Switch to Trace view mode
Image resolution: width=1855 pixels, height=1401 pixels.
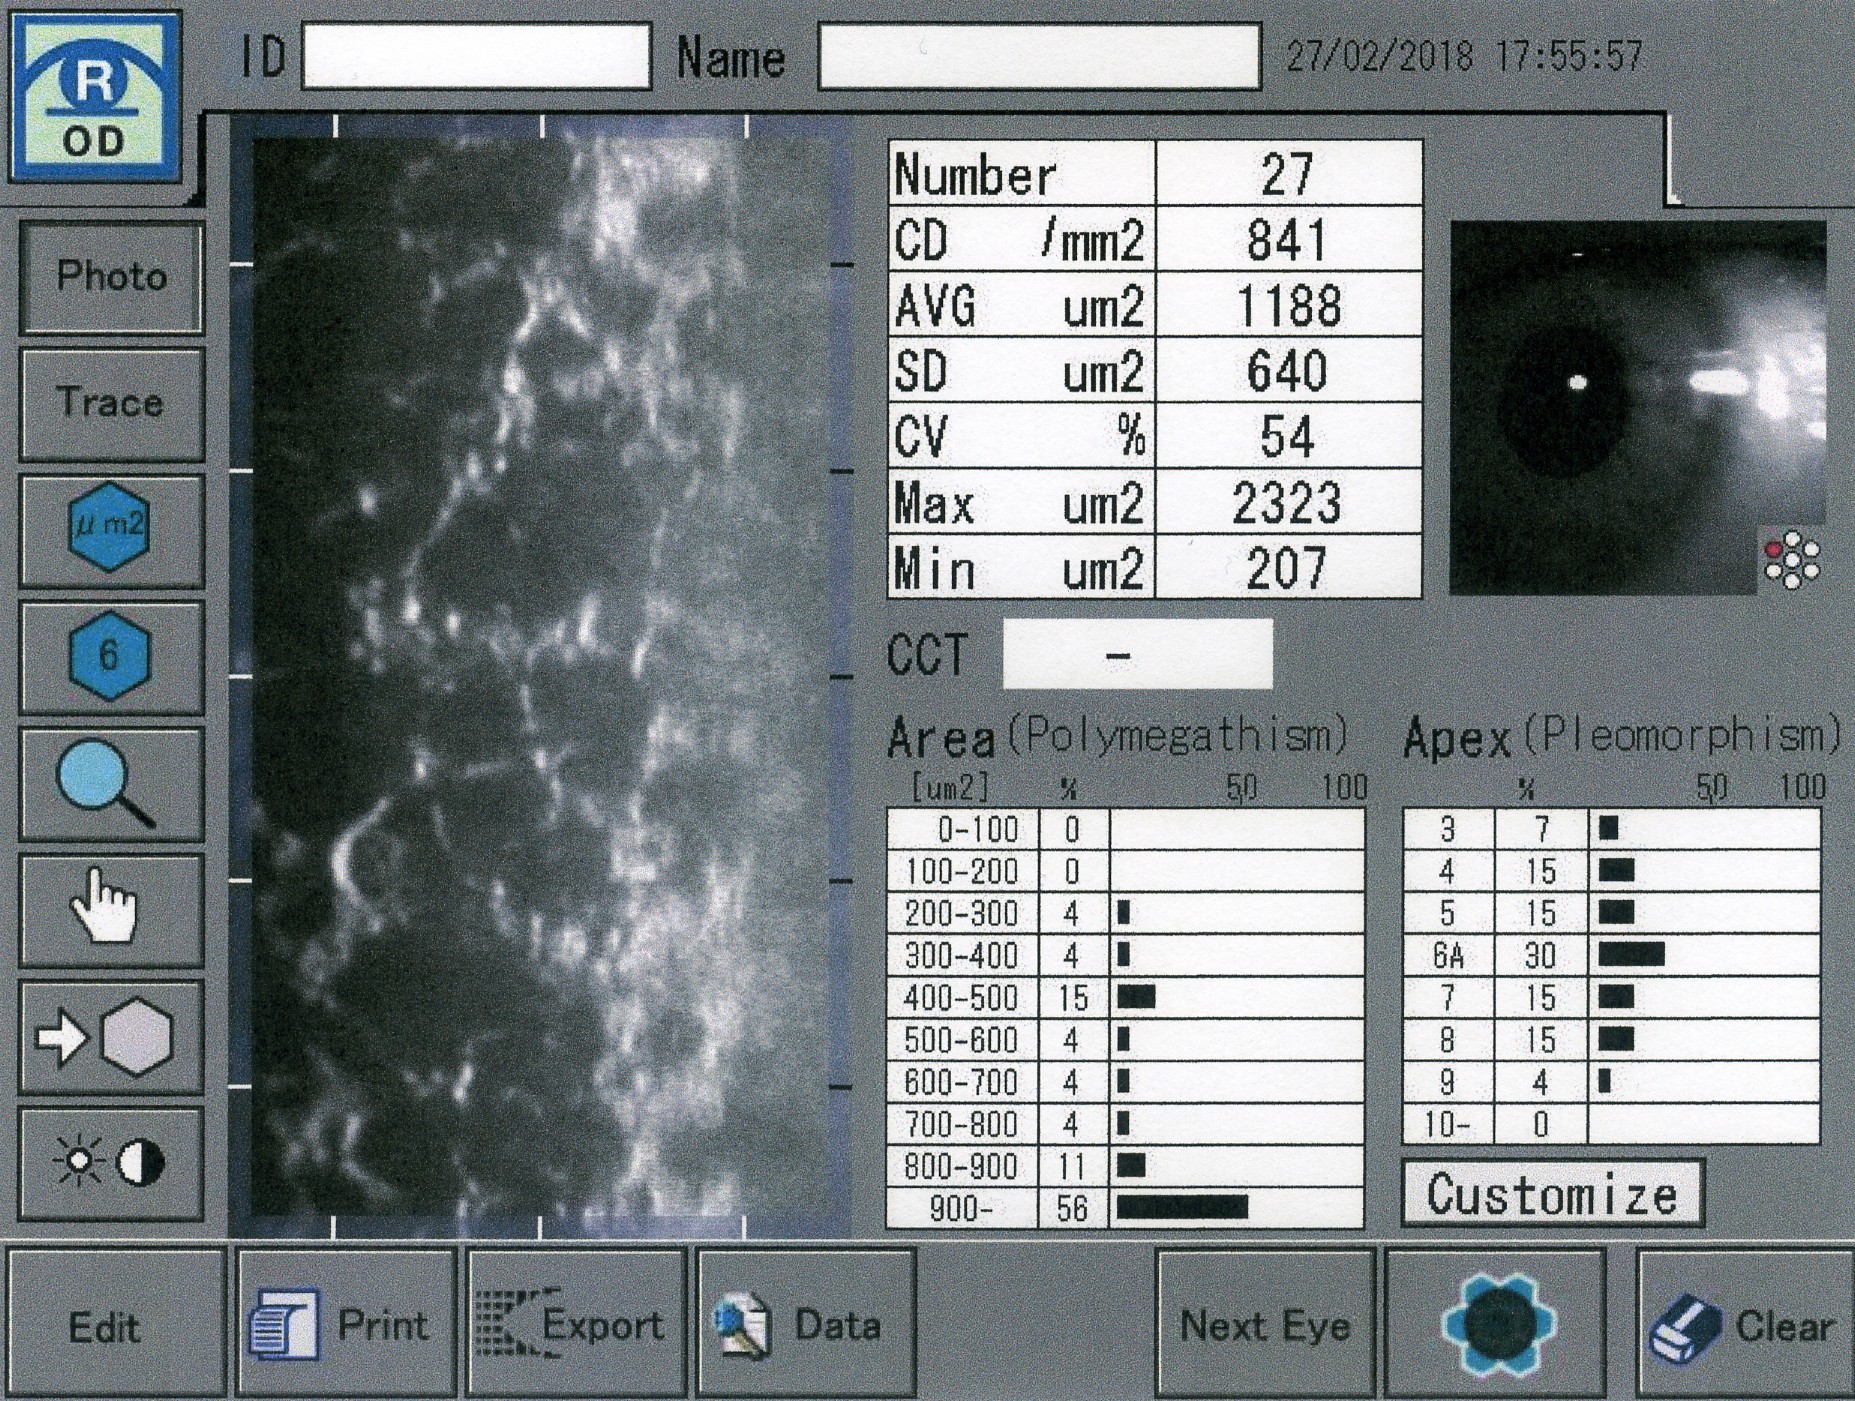(110, 403)
